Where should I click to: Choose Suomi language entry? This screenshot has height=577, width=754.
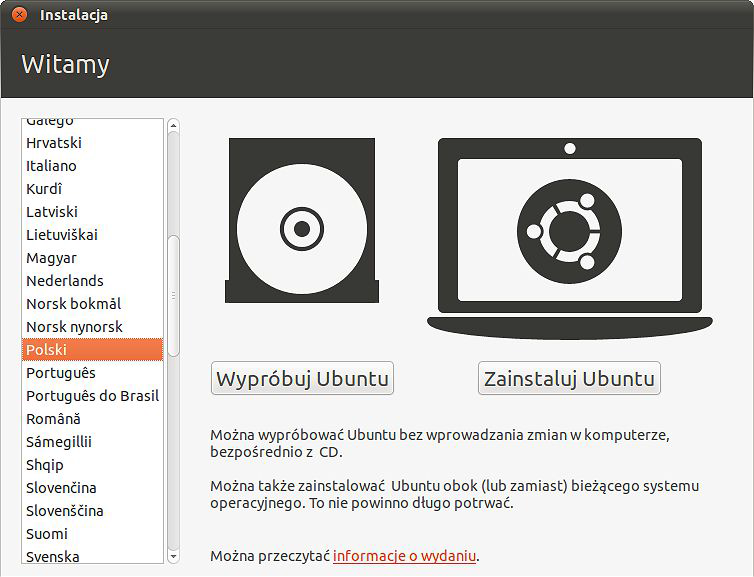click(x=92, y=534)
